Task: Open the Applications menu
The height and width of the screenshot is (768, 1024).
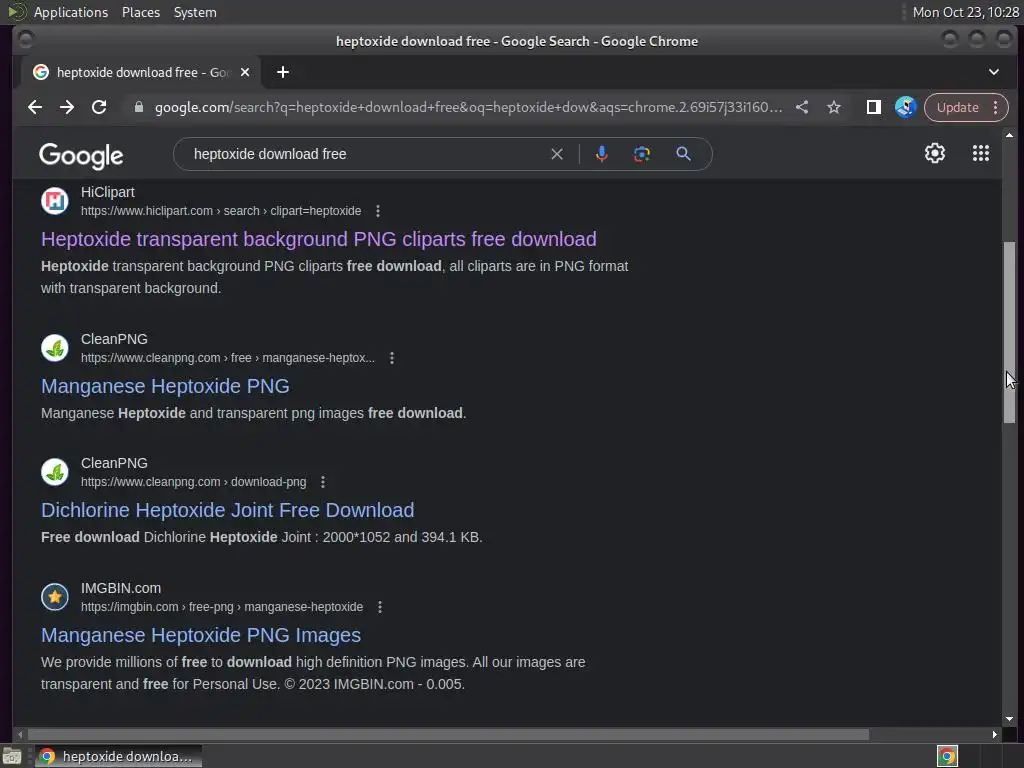Action: pos(71,12)
